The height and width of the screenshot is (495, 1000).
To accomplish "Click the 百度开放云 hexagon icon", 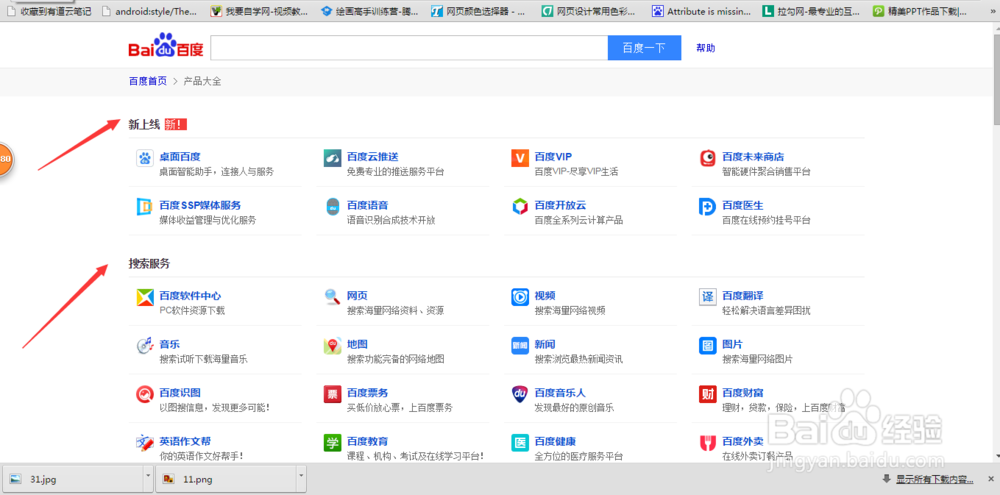I will (520, 207).
